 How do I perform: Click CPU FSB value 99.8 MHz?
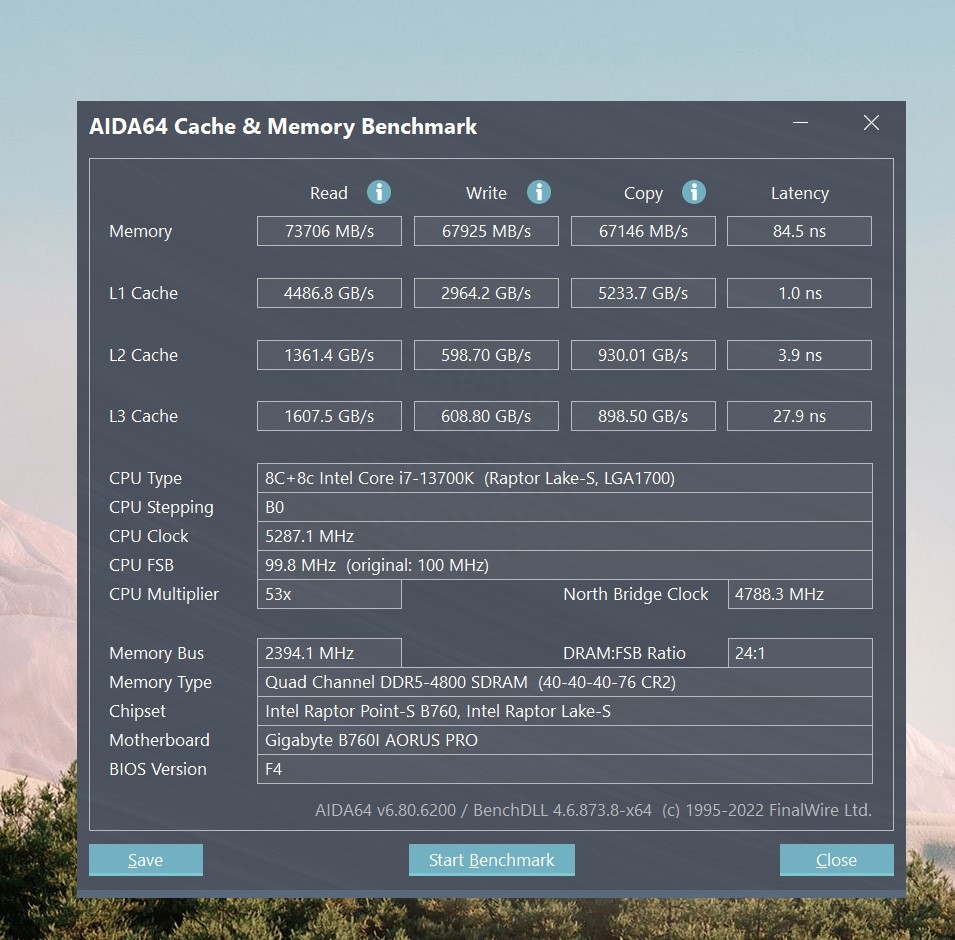[565, 565]
